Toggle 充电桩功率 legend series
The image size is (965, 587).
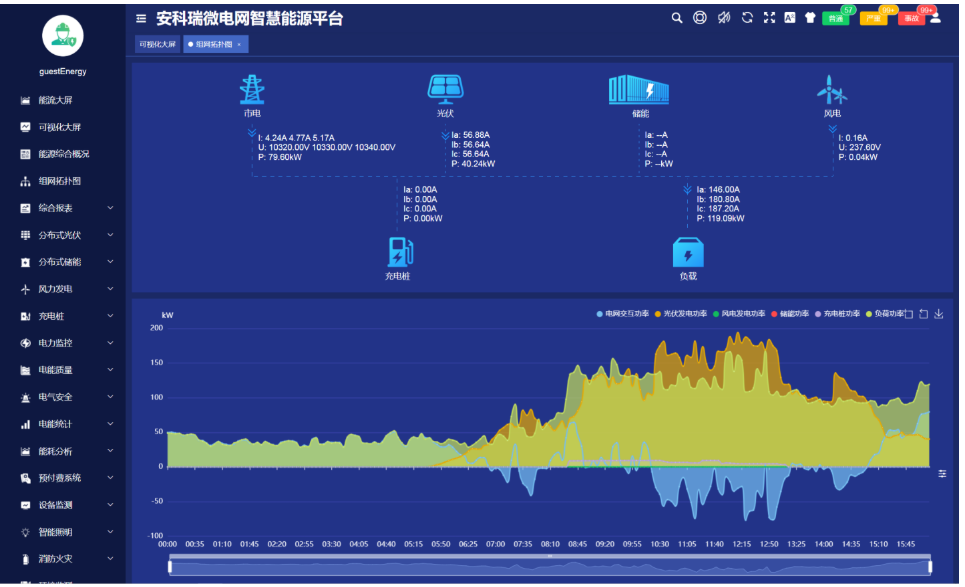point(838,314)
